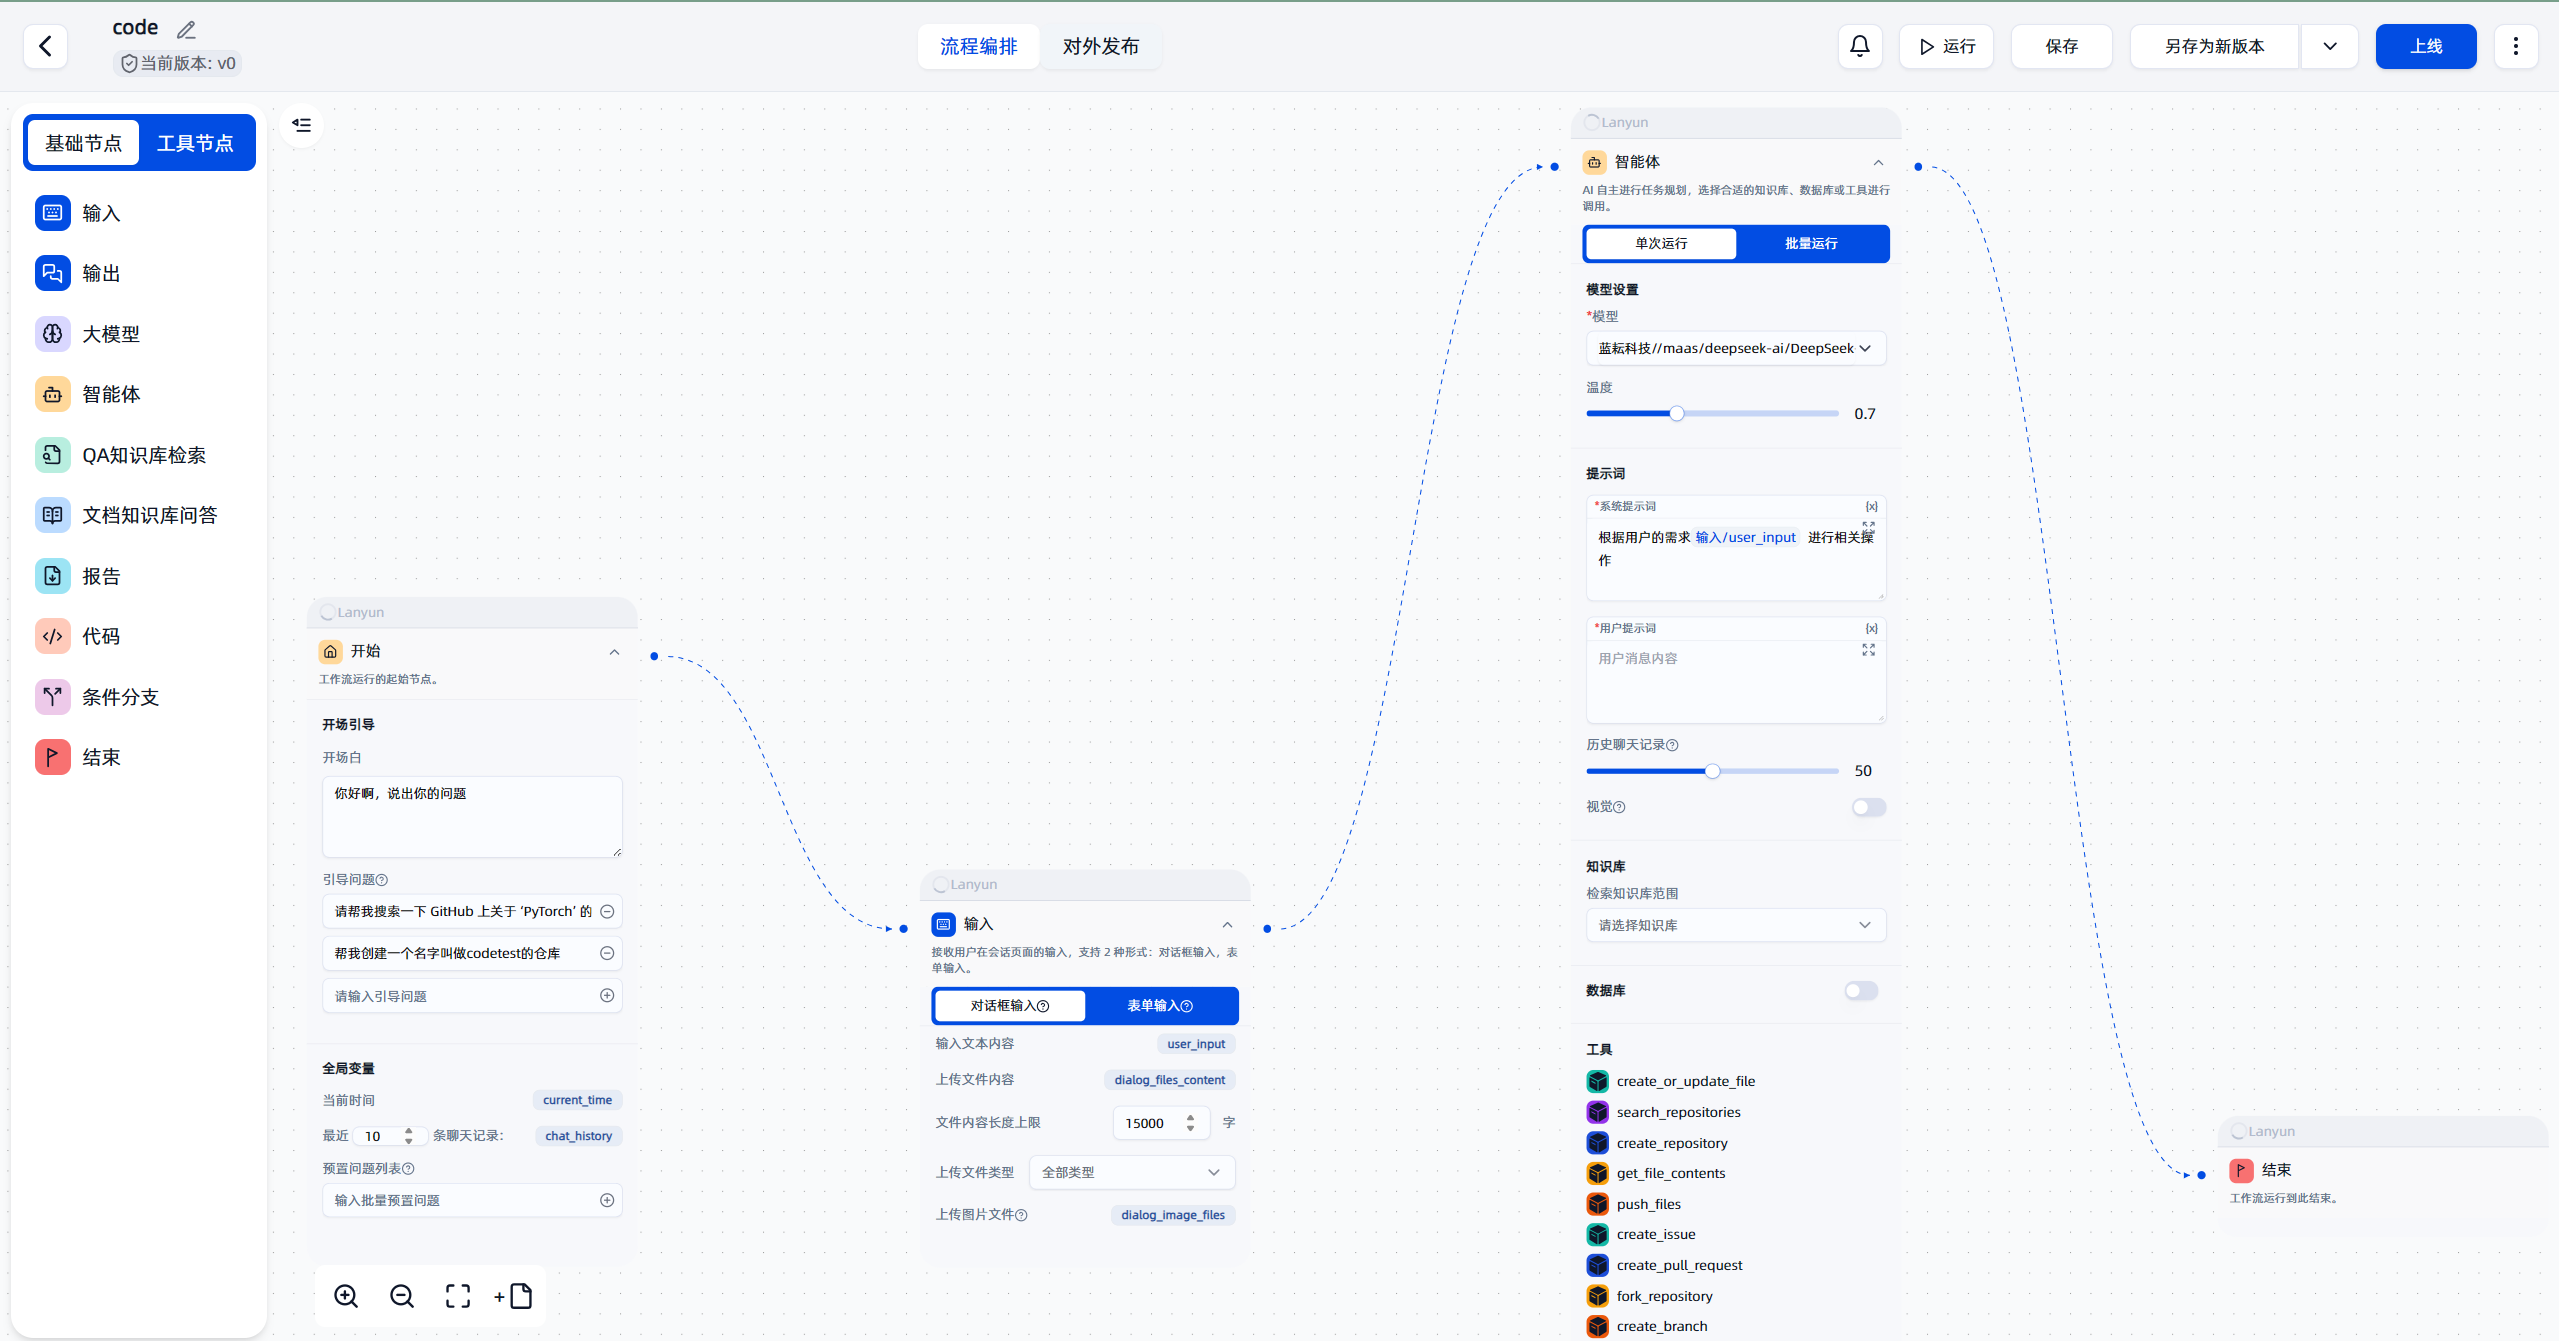The height and width of the screenshot is (1341, 2559).
Task: Switch to the 对外发布 tab
Action: [x=1100, y=46]
